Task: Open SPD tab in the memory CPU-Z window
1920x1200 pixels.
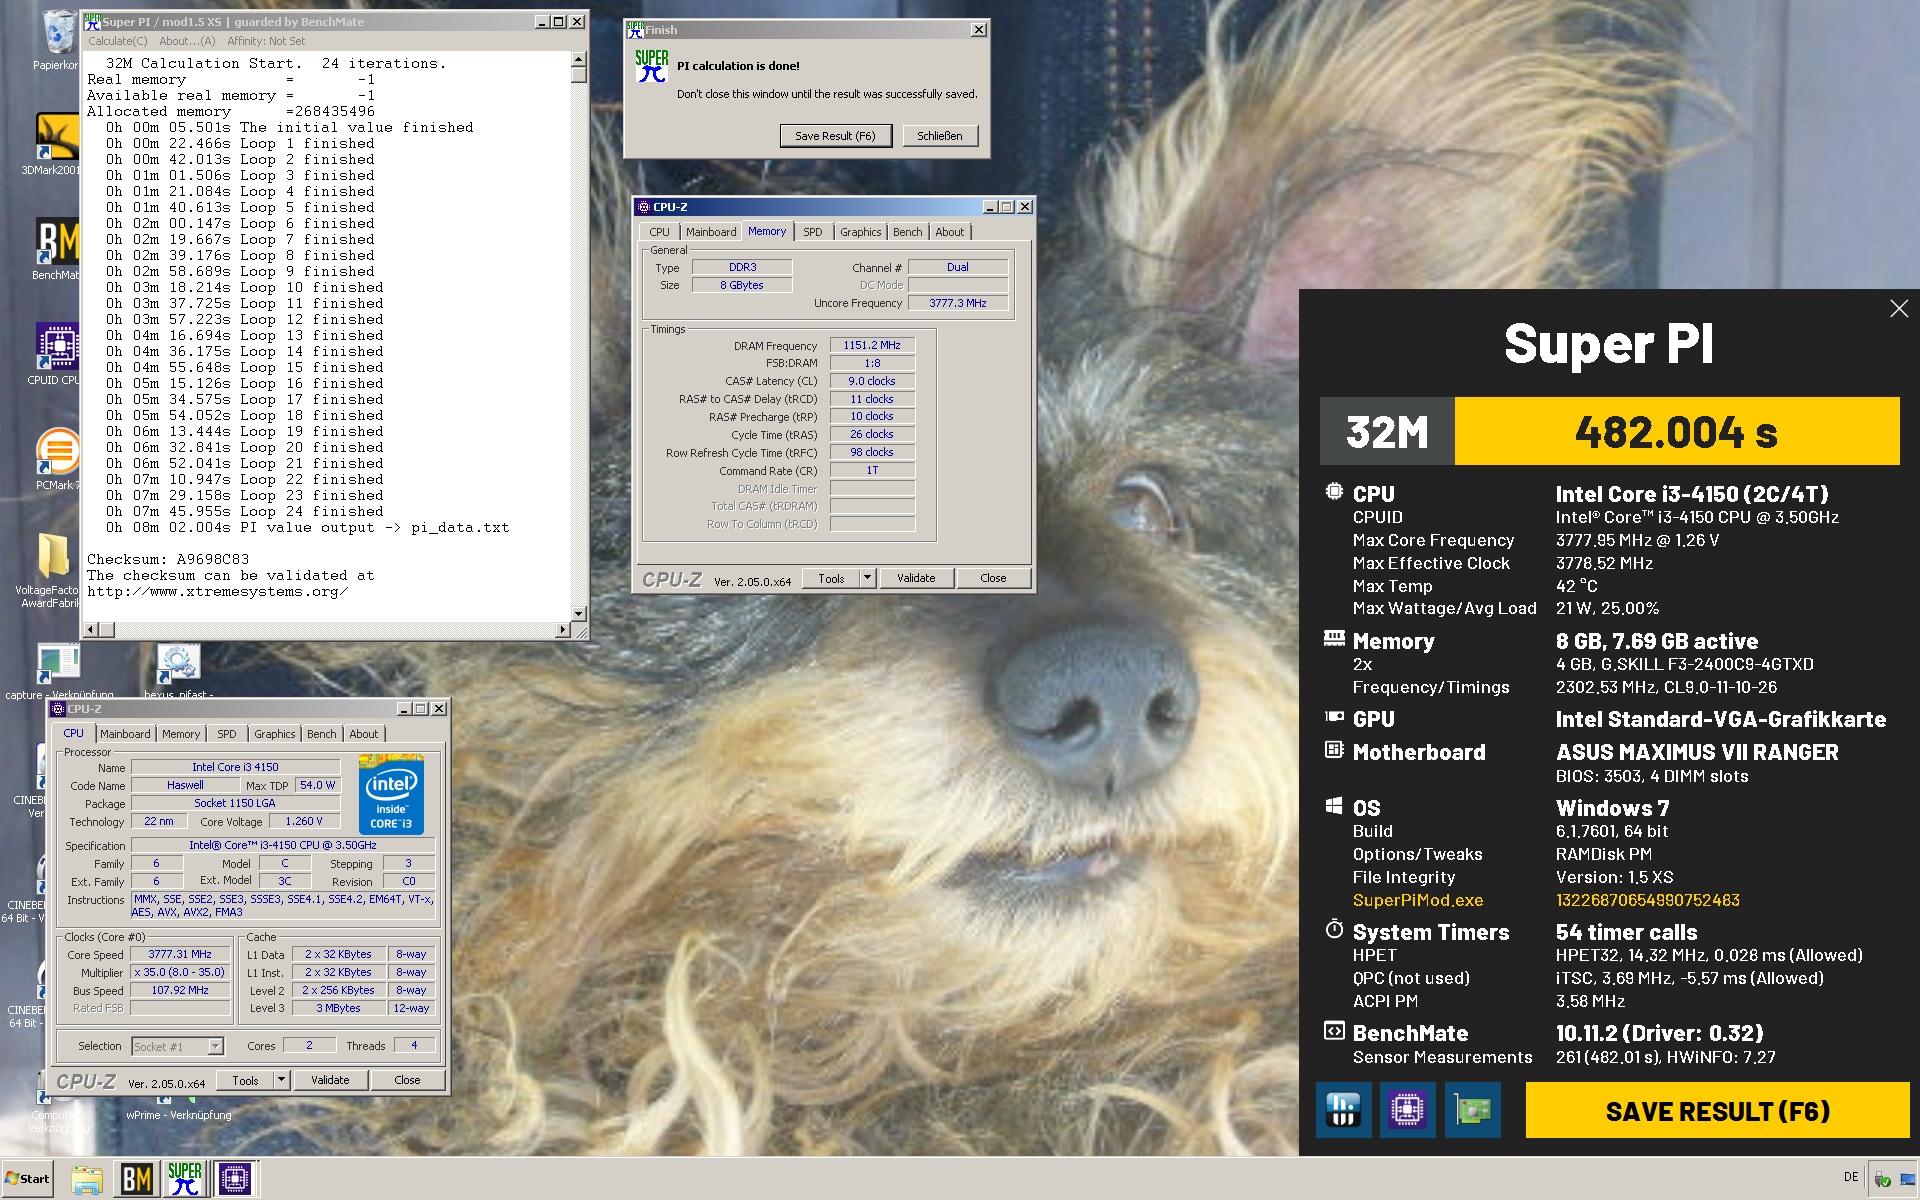Action: [x=813, y=232]
